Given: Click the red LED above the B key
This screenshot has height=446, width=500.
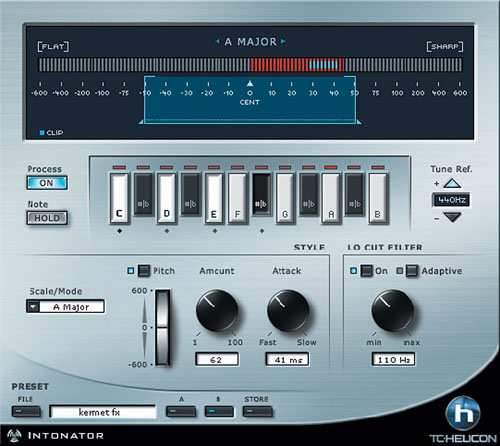Looking at the screenshot, I should tap(378, 167).
